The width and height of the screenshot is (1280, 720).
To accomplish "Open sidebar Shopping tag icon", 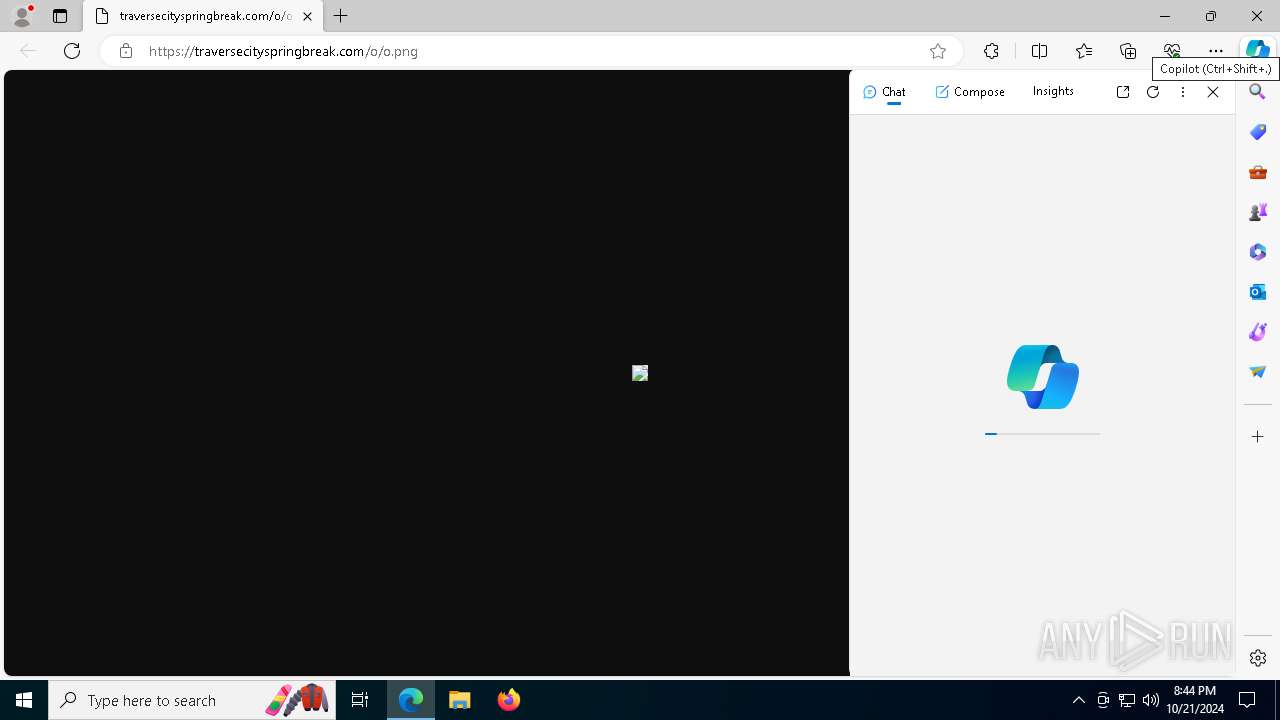I will (x=1258, y=132).
